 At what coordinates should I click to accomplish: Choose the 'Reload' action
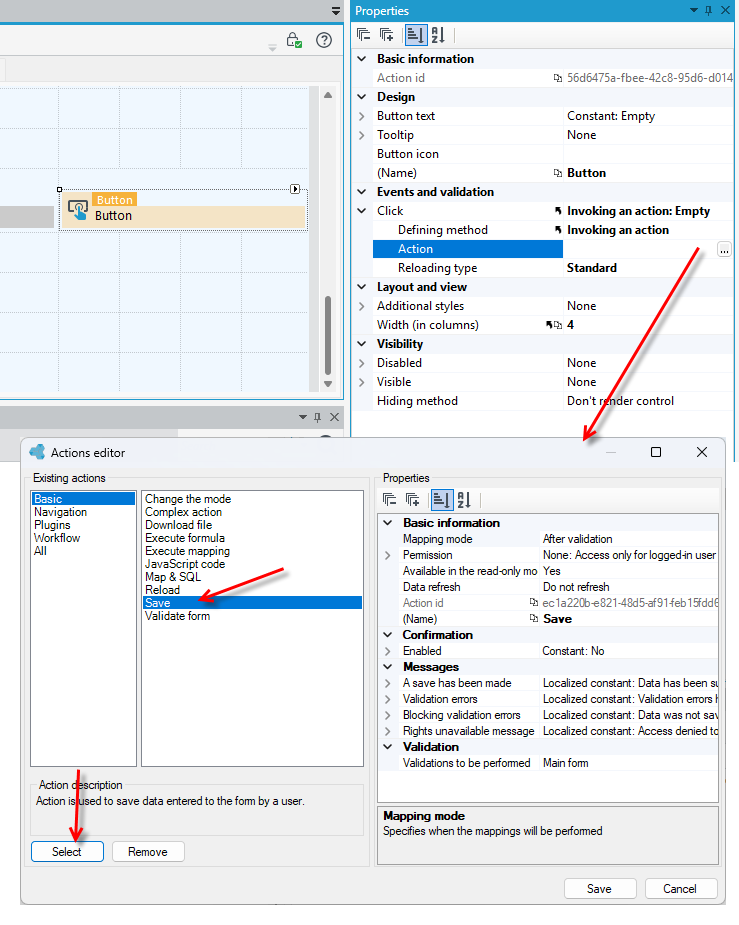coord(252,589)
